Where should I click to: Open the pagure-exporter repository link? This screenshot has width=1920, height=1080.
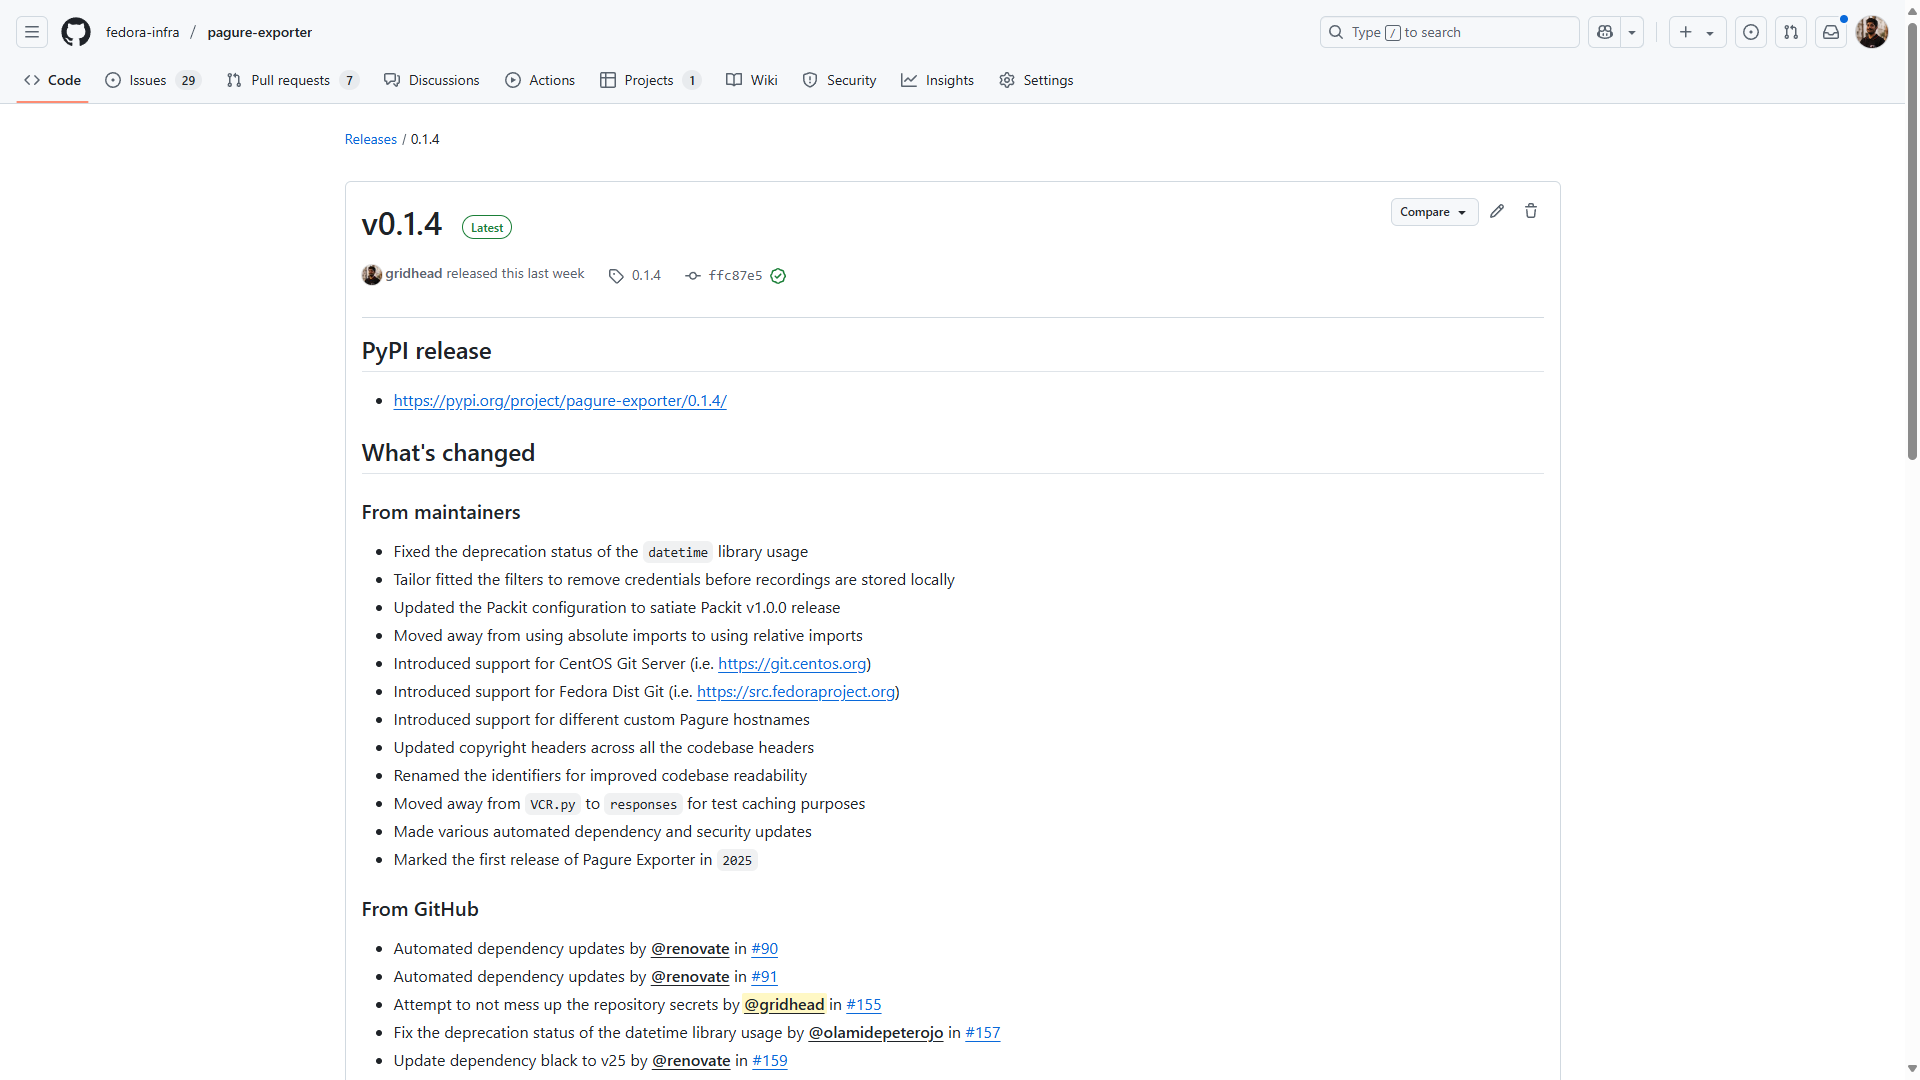260,32
